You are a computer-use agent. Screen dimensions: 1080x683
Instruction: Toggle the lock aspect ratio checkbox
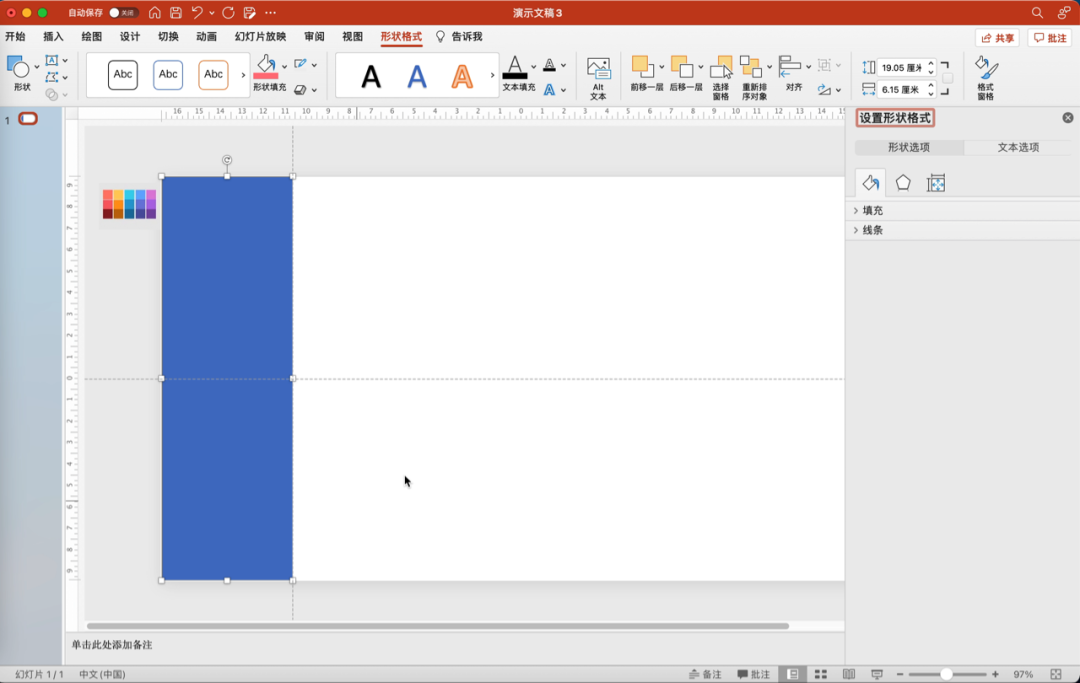pyautogui.click(x=948, y=78)
